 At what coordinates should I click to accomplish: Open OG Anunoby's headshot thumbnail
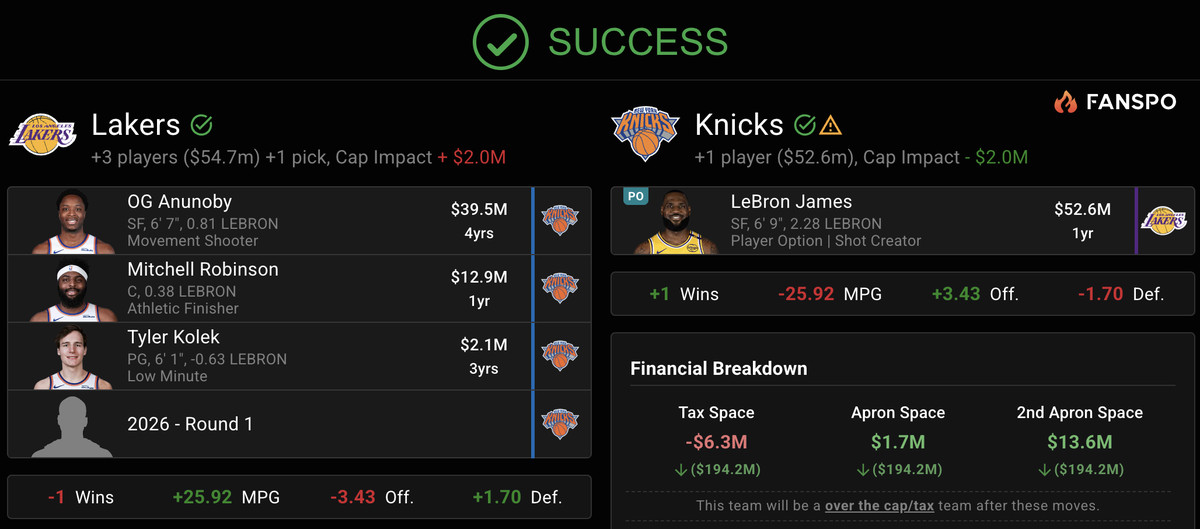[72, 222]
